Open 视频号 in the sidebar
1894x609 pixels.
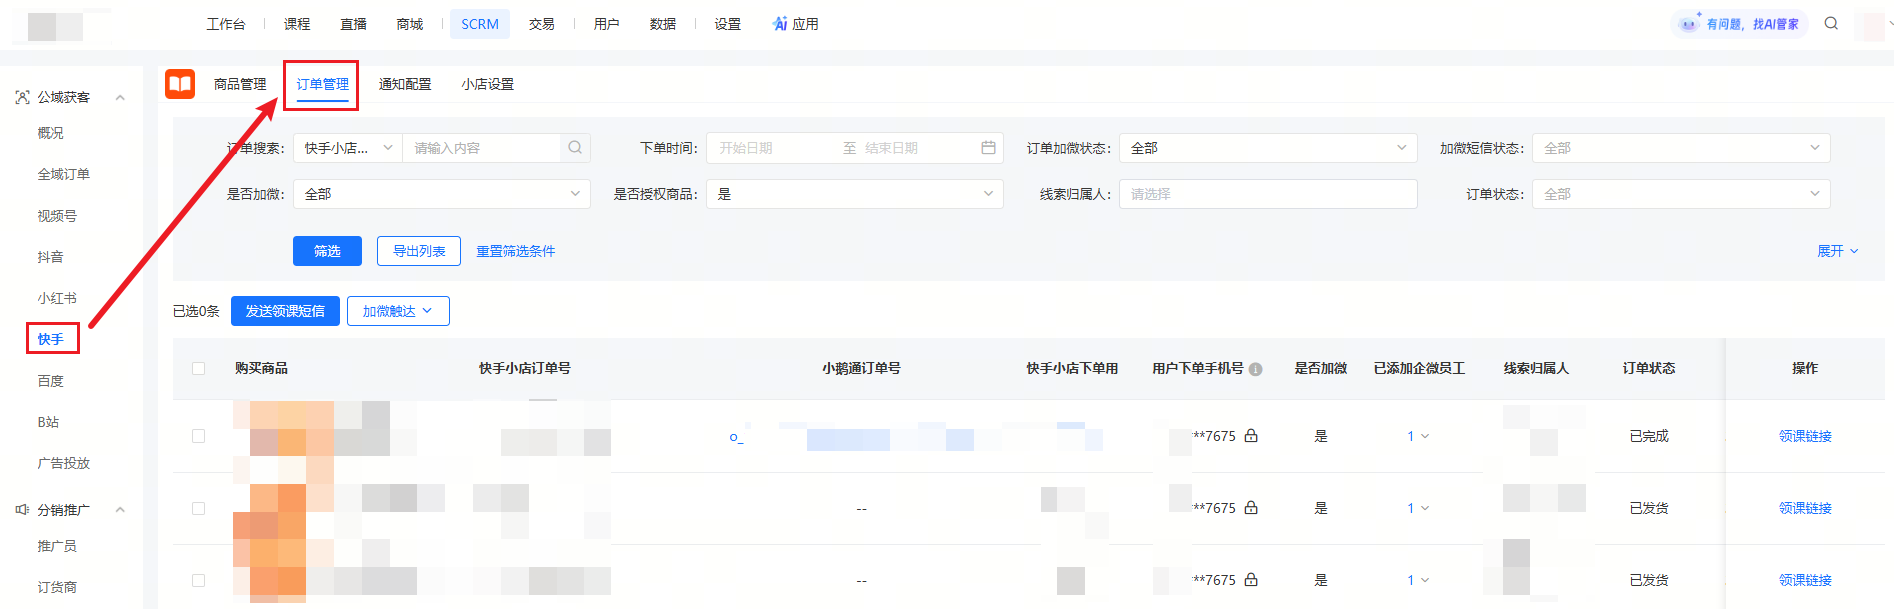57,216
